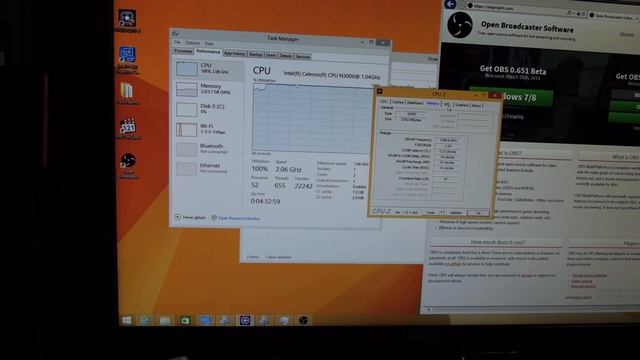
Task: Switch to the Mainboard tab in CPU-Z
Action: pos(415,103)
